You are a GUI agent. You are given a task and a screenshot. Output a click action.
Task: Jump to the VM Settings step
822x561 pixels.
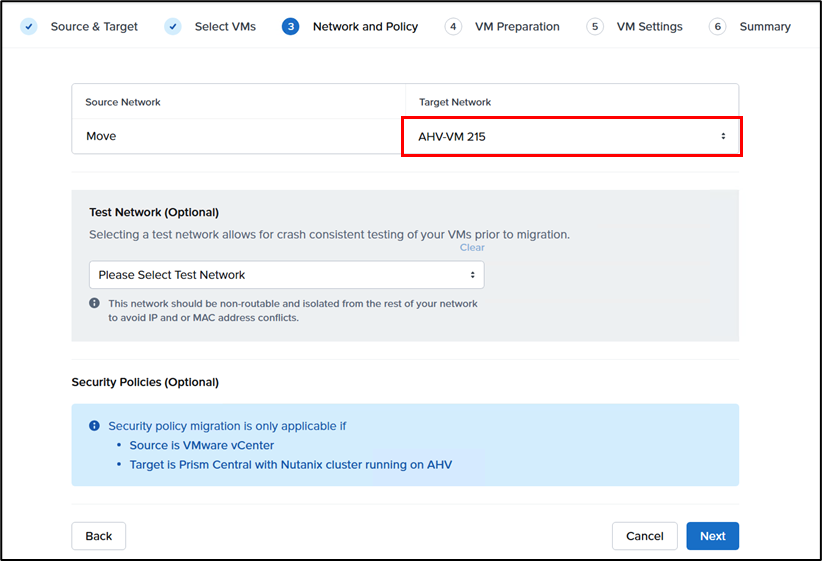pyautogui.click(x=649, y=26)
